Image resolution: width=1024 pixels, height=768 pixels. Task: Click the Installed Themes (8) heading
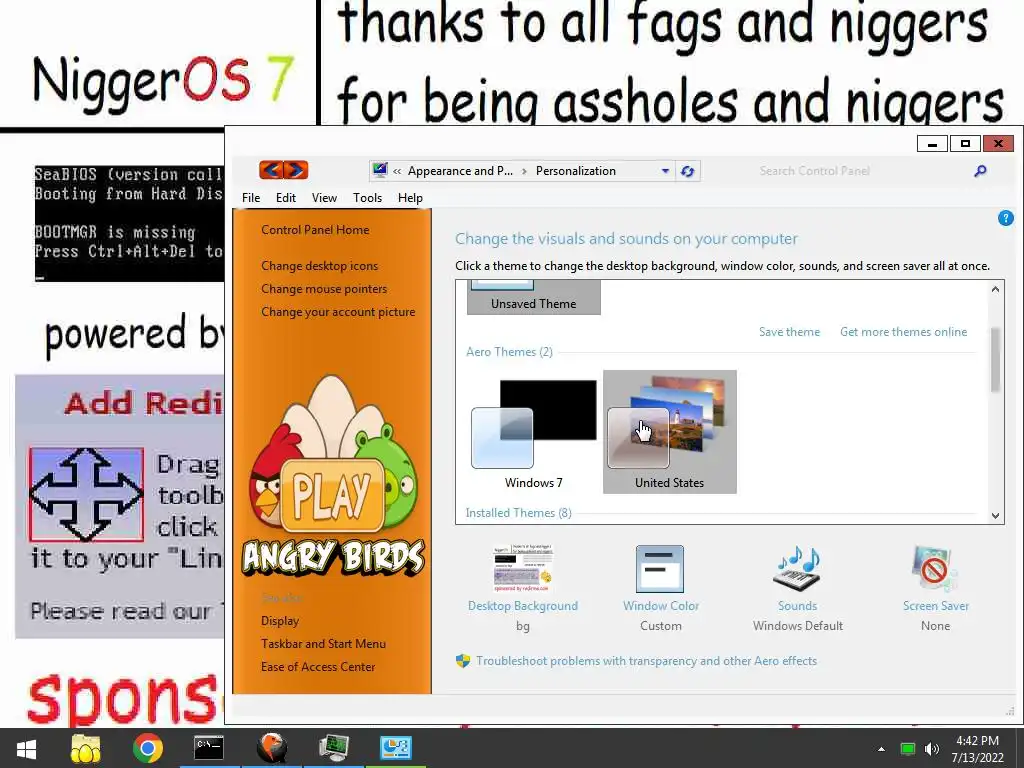pyautogui.click(x=519, y=513)
